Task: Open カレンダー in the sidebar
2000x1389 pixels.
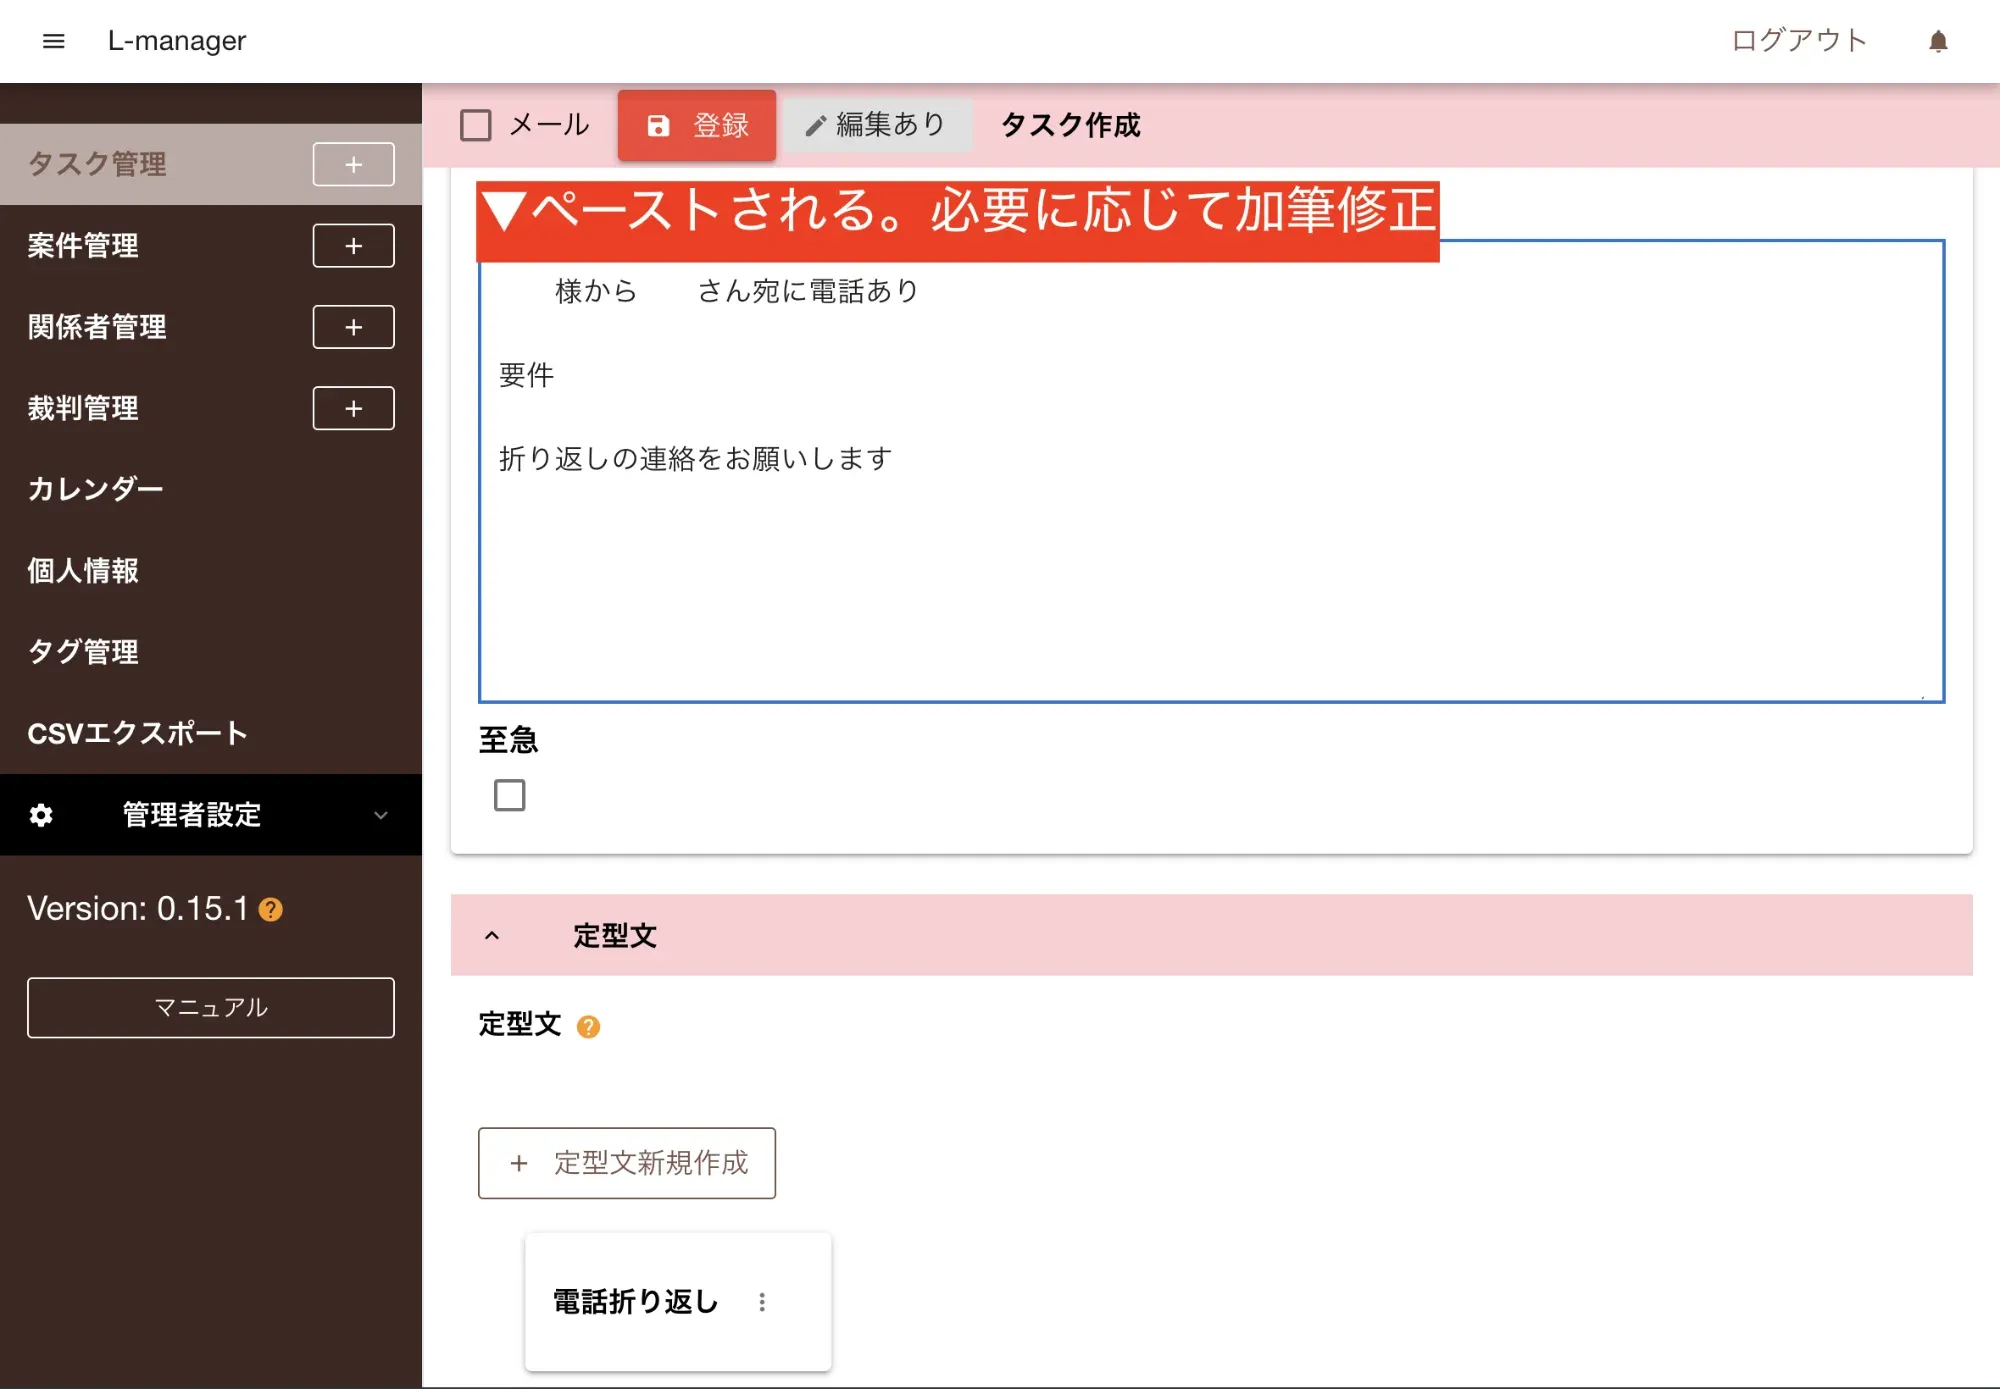Action: point(96,489)
